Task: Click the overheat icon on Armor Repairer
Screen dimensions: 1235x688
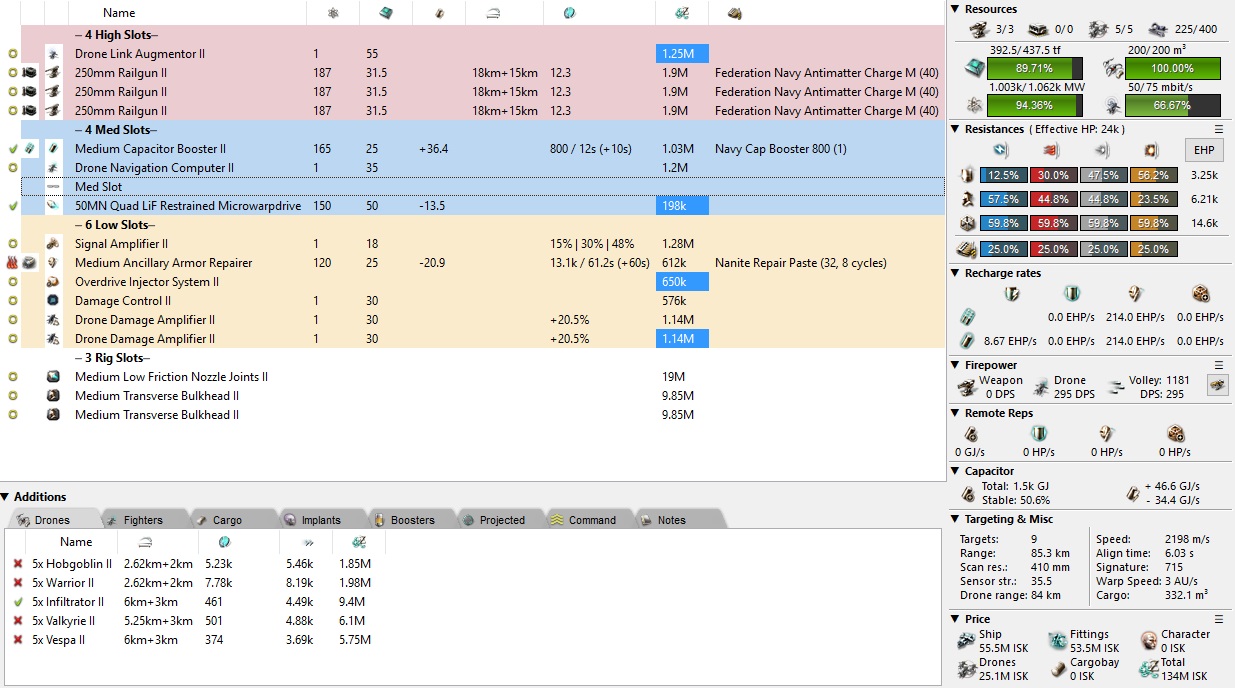Action: coord(12,263)
